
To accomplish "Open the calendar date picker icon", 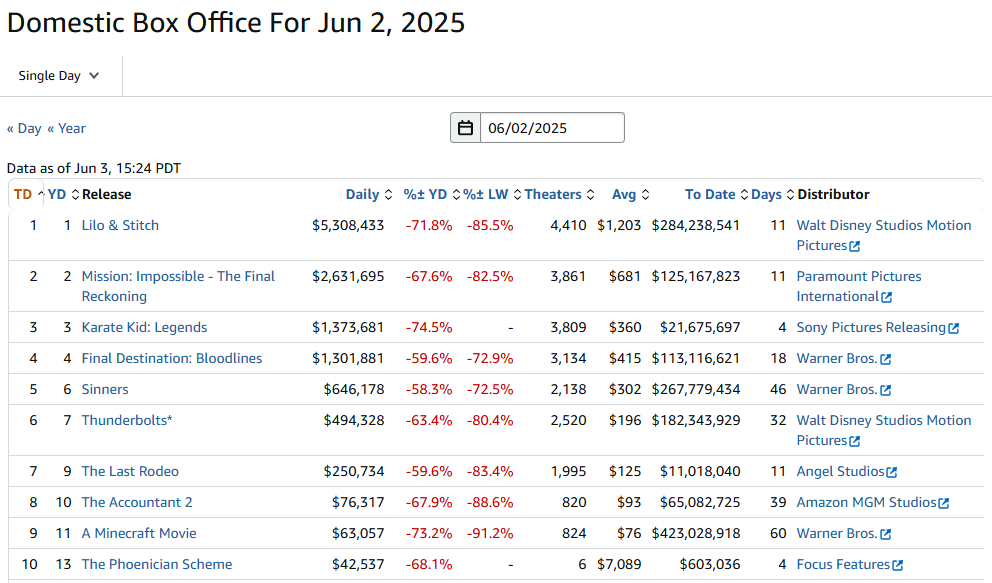I will tap(466, 128).
